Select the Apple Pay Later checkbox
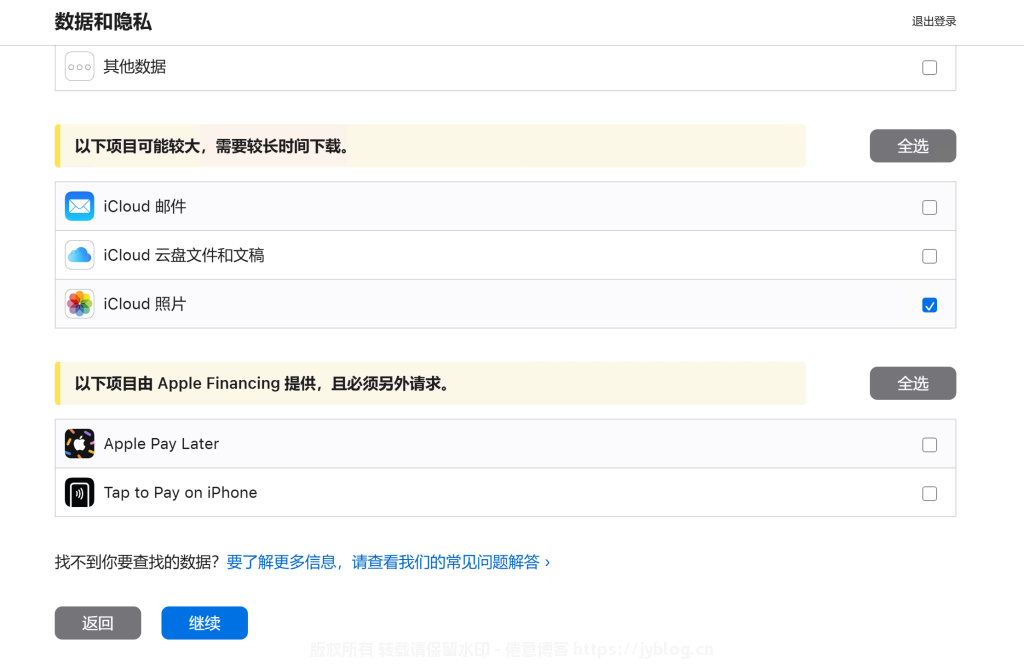Viewport: 1024px width, 669px height. [x=929, y=445]
